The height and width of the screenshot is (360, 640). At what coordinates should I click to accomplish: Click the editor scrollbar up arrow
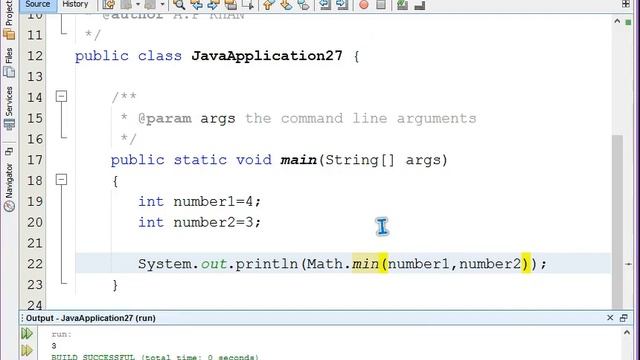click(x=617, y=21)
